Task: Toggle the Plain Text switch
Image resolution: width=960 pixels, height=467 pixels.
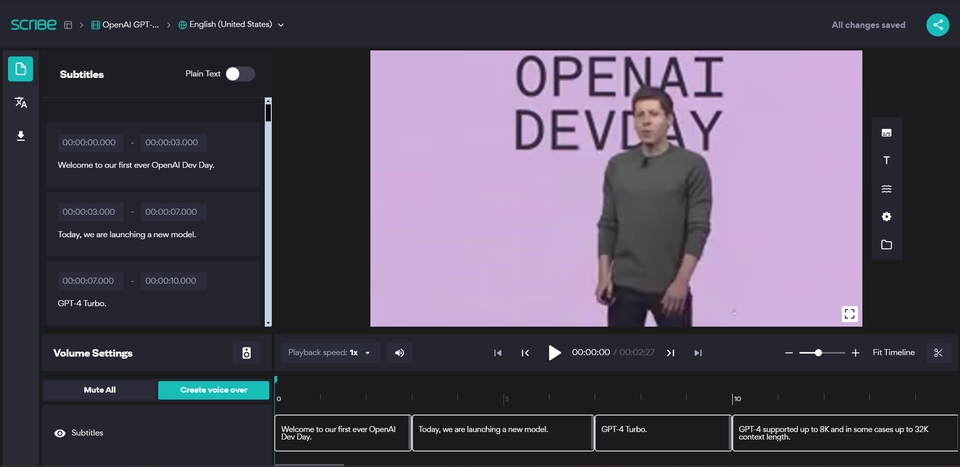Action: 239,74
